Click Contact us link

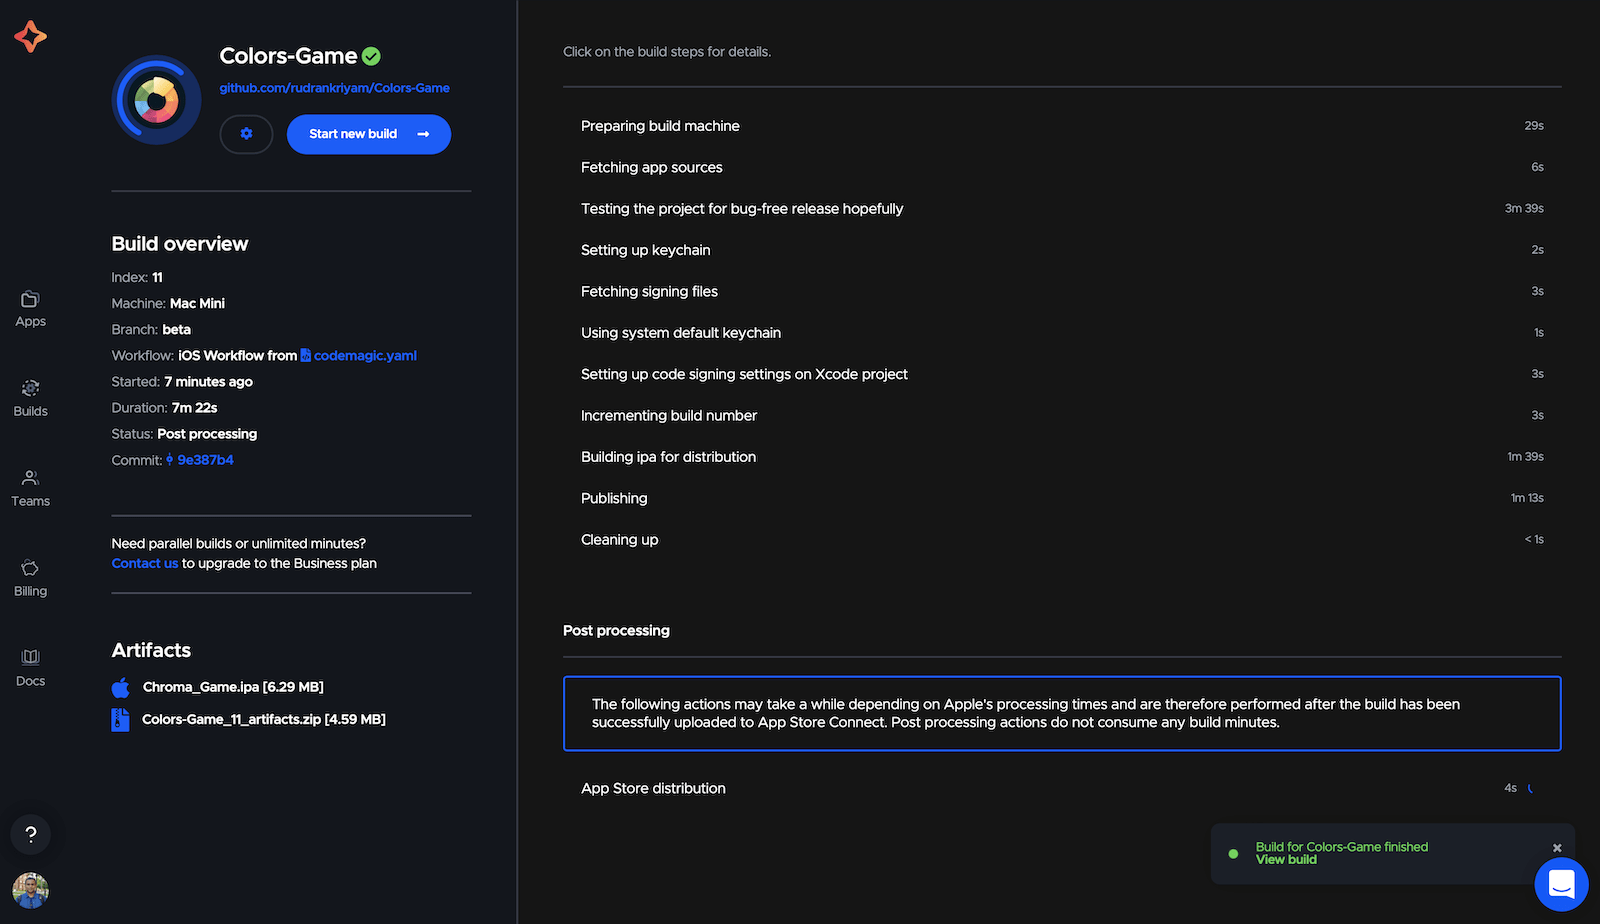(x=145, y=563)
